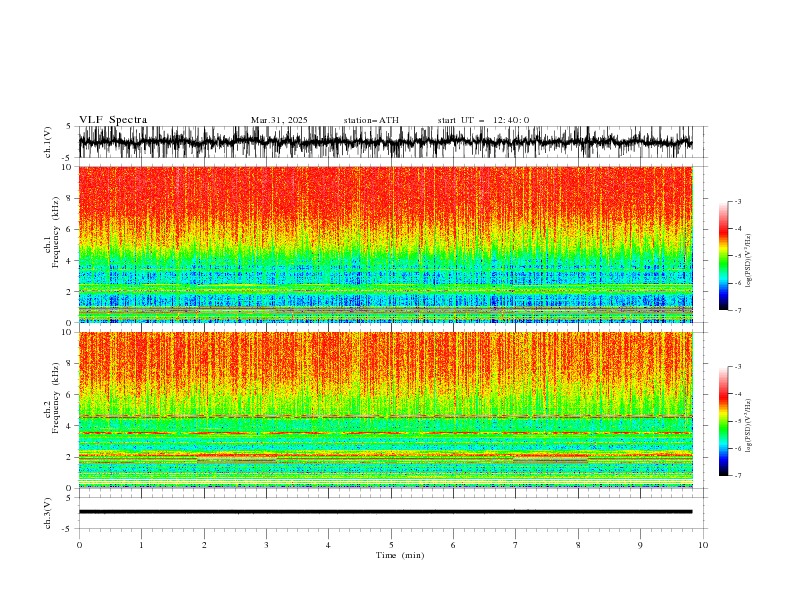
Task: Click the time axis tick label '5'
Action: pyautogui.click(x=391, y=545)
